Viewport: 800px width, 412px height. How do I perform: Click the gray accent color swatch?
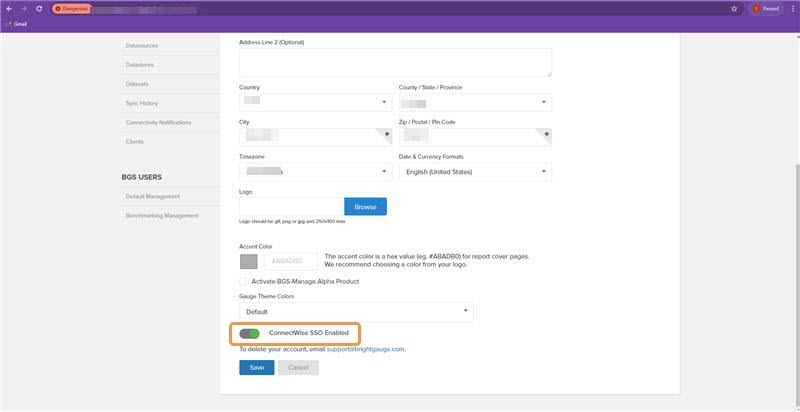click(248, 261)
